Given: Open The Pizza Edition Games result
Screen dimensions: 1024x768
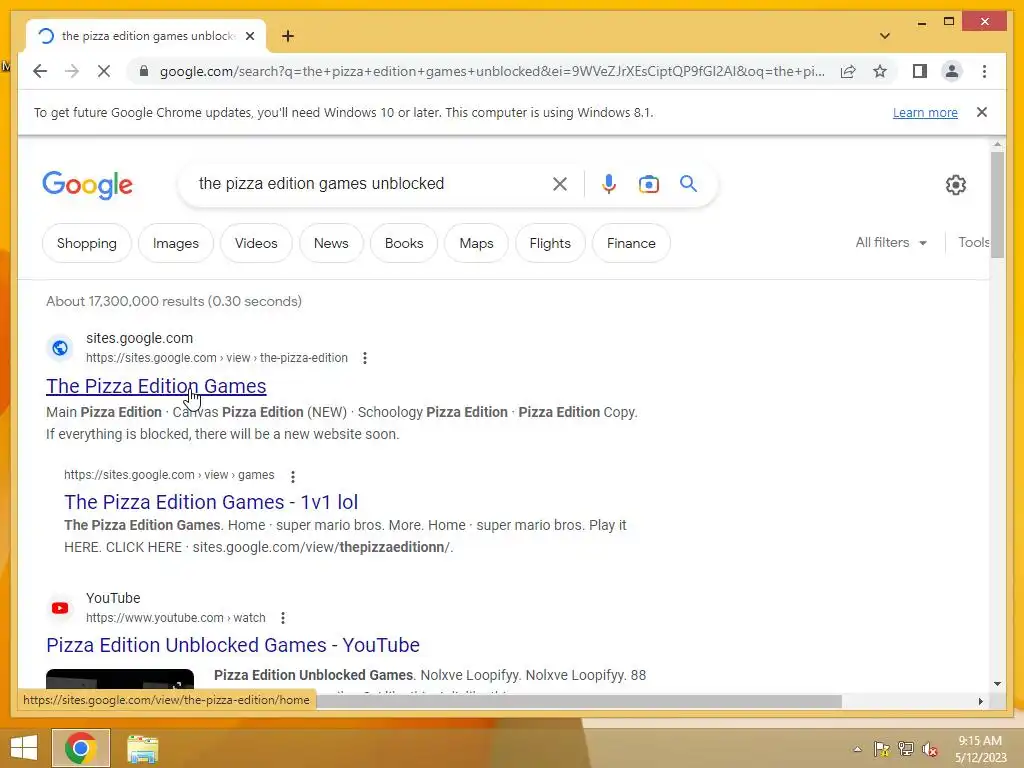Looking at the screenshot, I should click(x=156, y=386).
